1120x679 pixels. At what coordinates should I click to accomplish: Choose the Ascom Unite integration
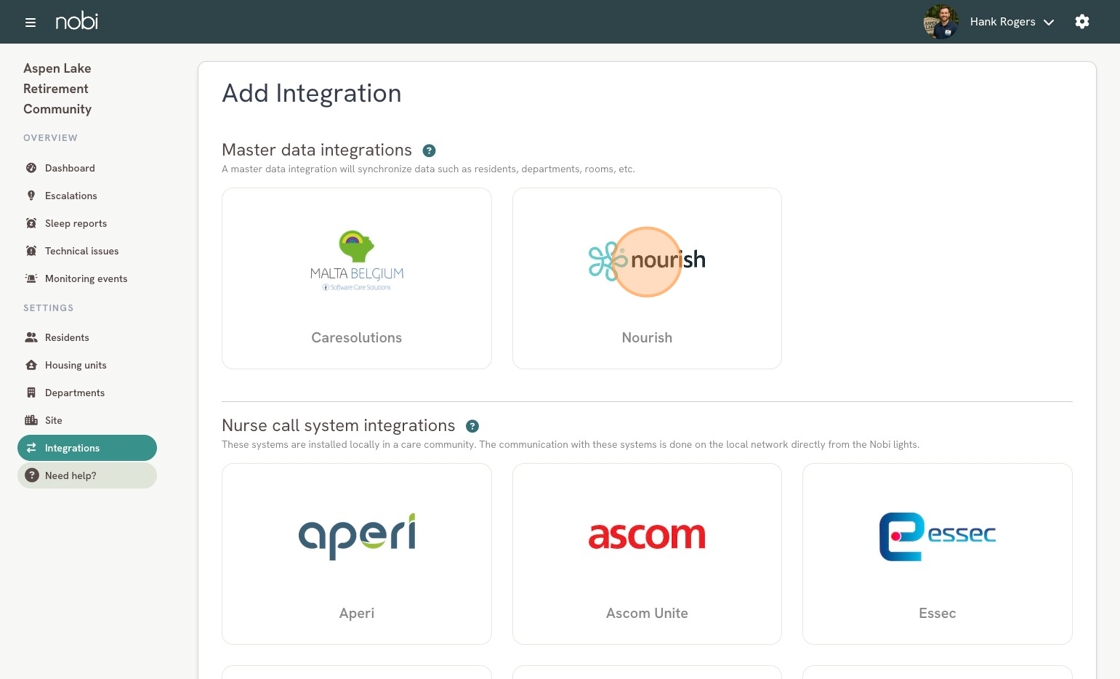[x=647, y=554]
